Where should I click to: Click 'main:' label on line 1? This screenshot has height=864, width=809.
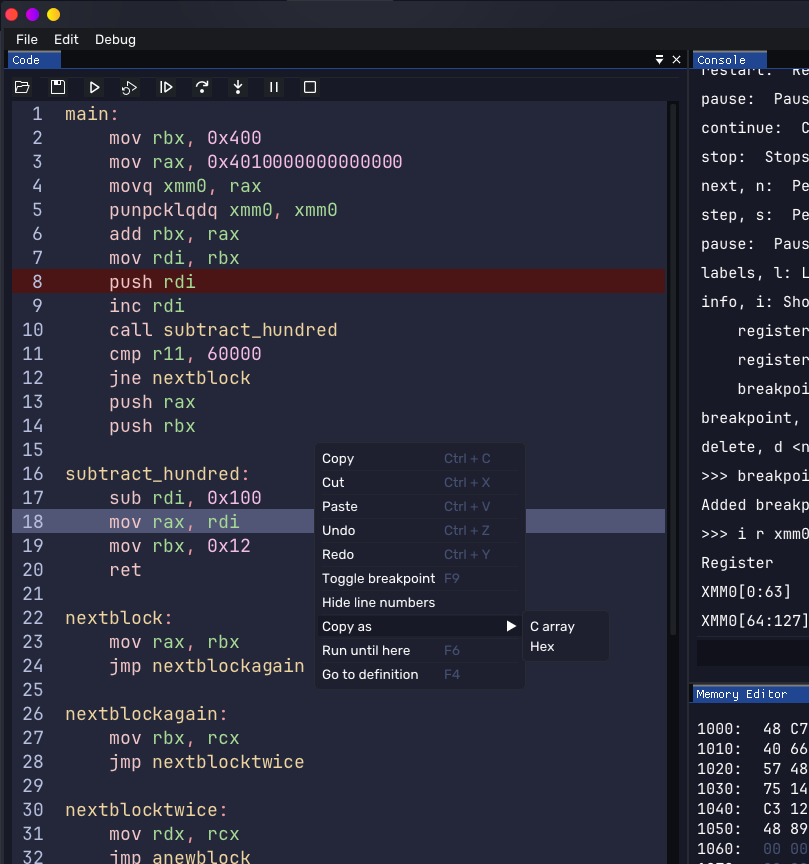pyautogui.click(x=91, y=114)
